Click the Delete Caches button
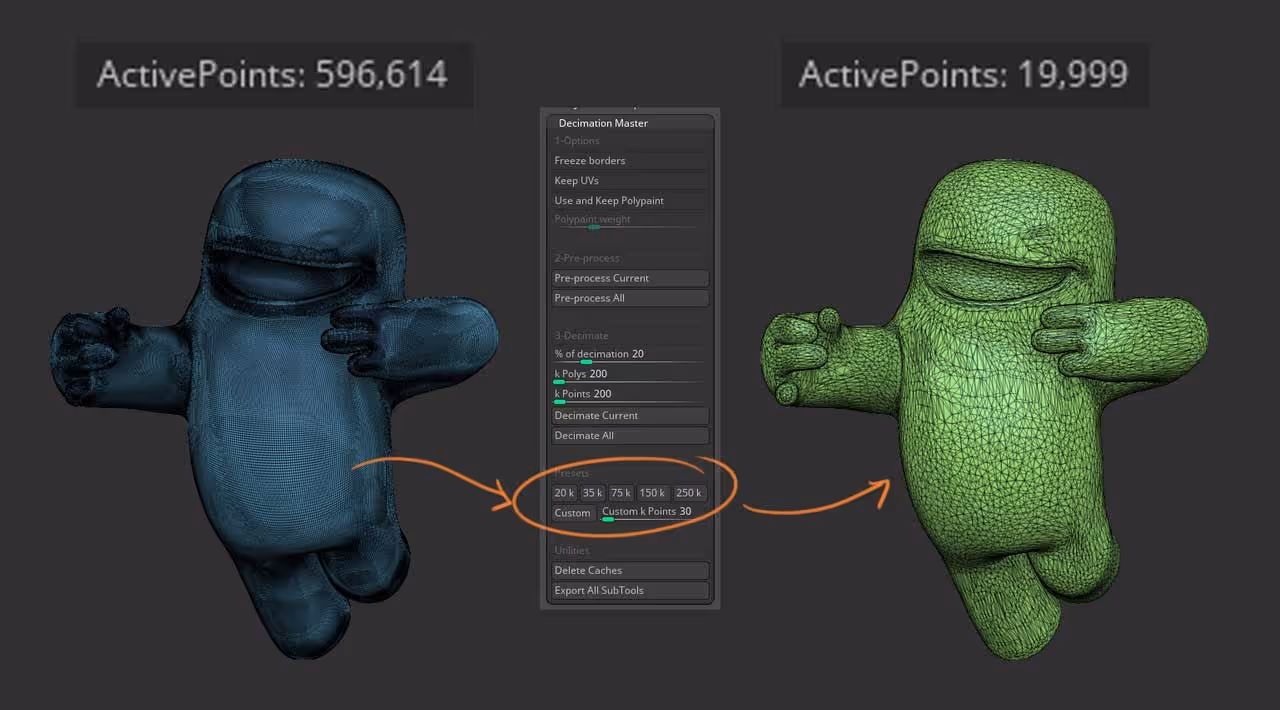 (630, 571)
